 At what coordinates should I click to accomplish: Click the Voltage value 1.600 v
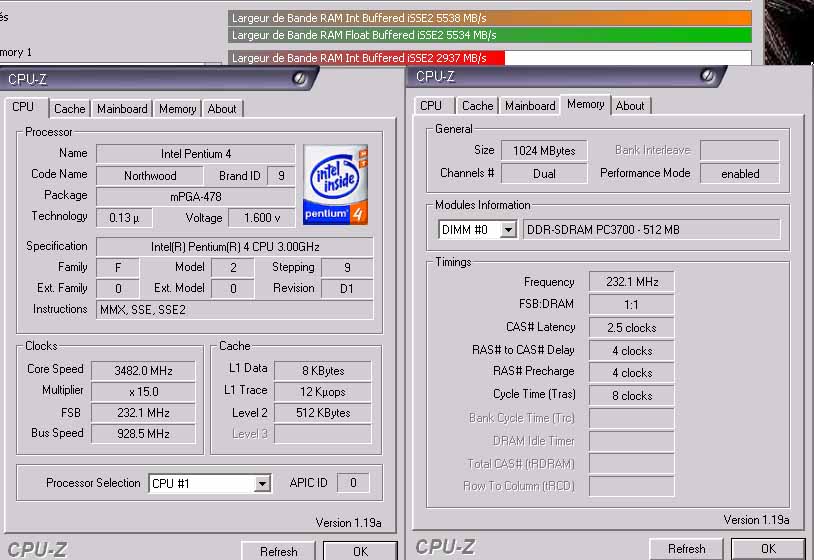pos(262,217)
